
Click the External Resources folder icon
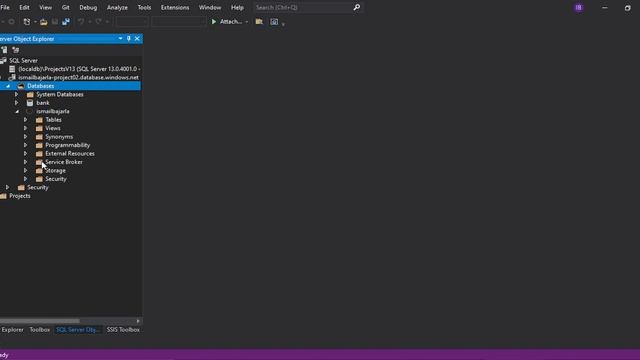(x=39, y=154)
